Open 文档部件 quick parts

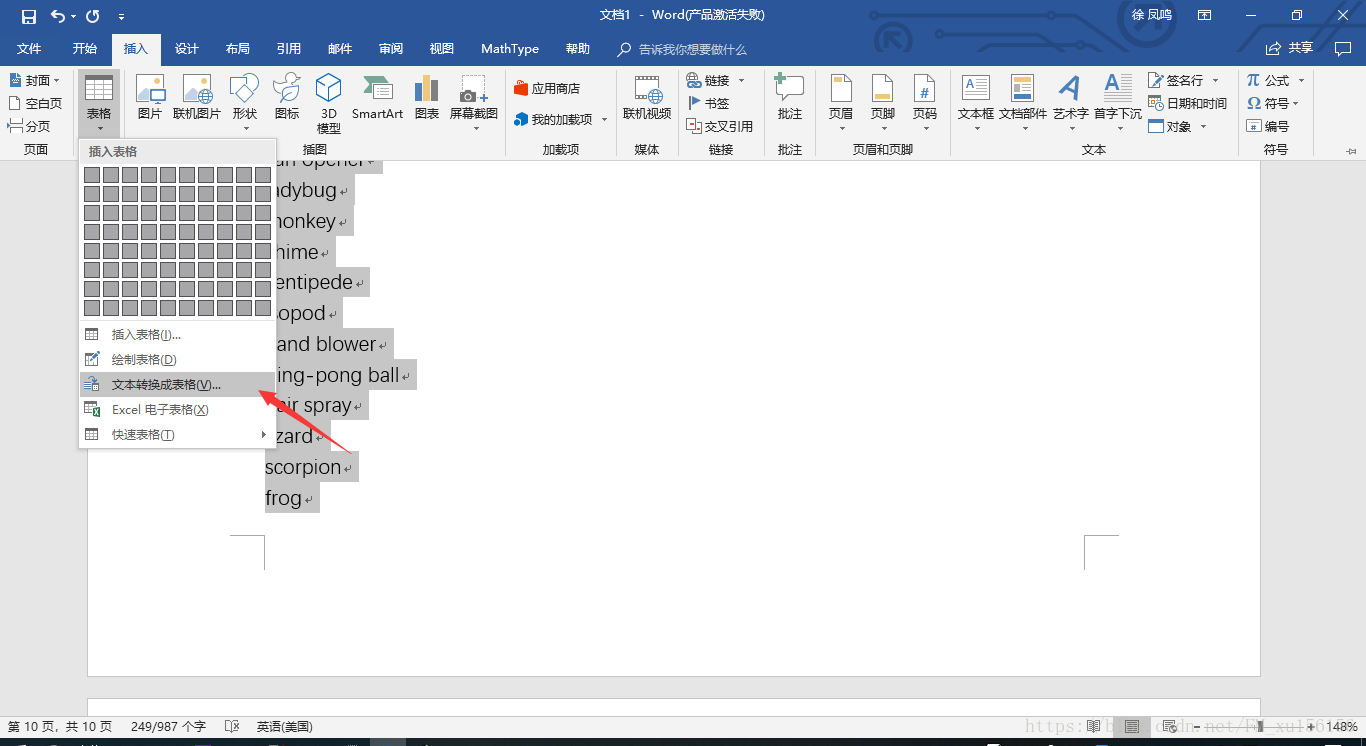click(1023, 103)
